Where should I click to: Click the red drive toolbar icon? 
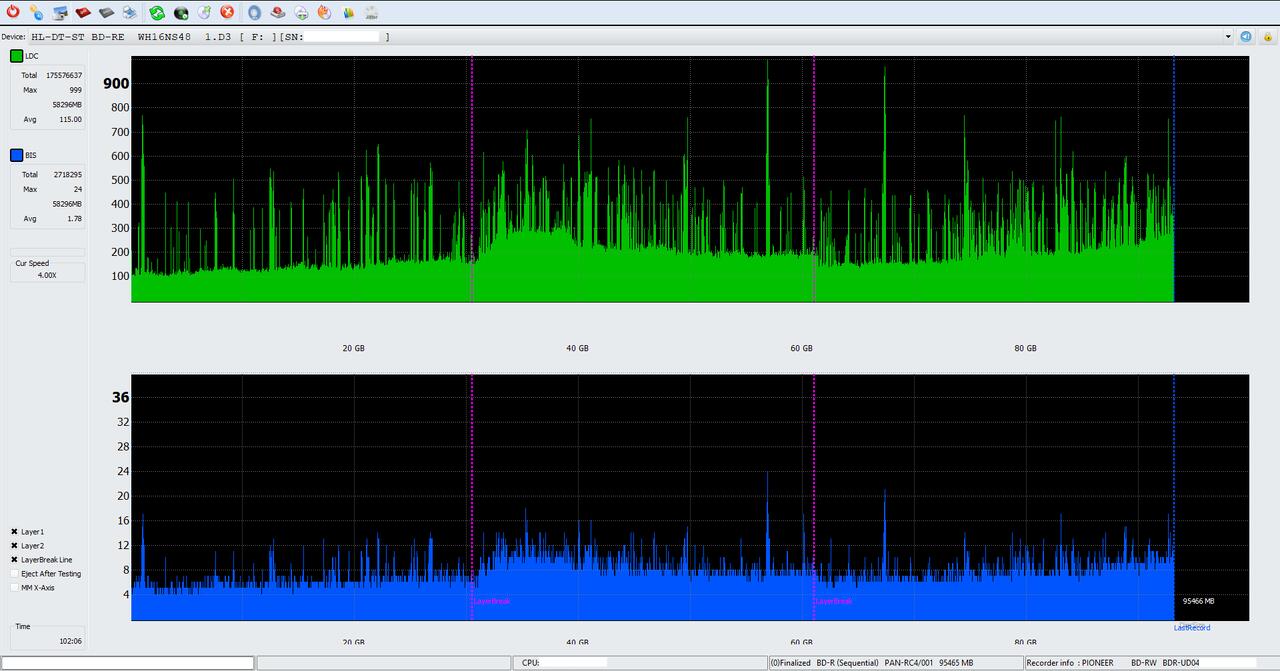click(x=83, y=12)
